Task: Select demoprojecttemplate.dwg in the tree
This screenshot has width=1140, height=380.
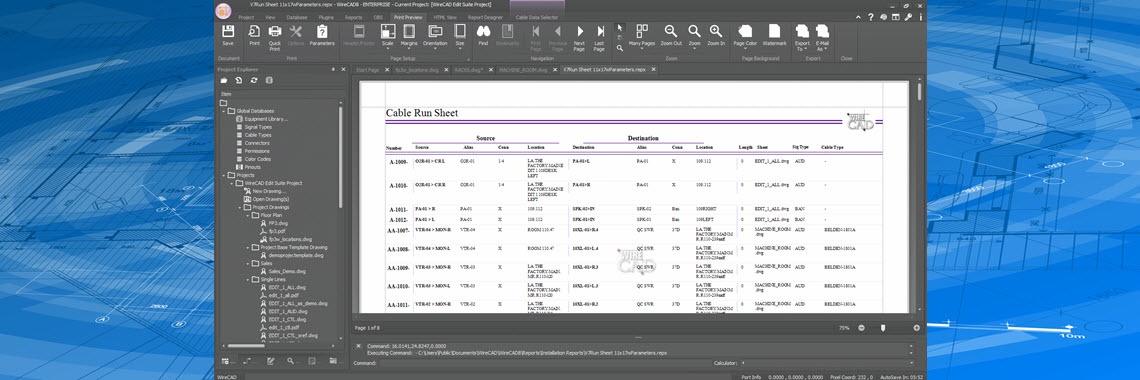Action: tap(296, 256)
